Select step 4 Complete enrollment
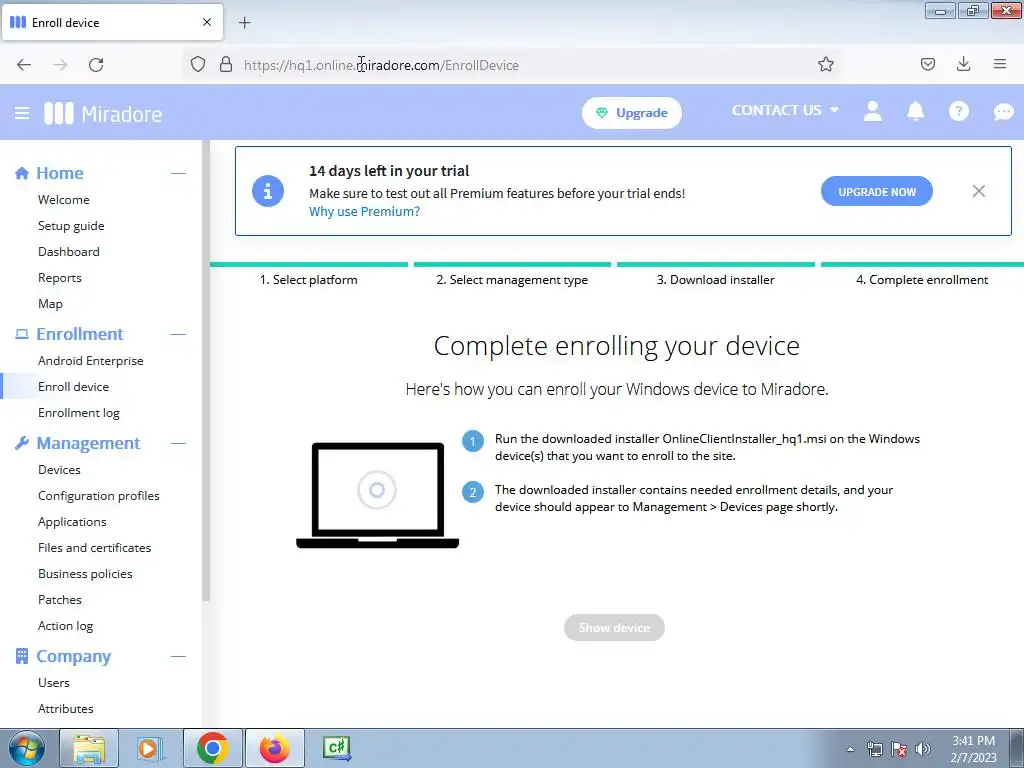This screenshot has width=1024, height=768. point(922,280)
